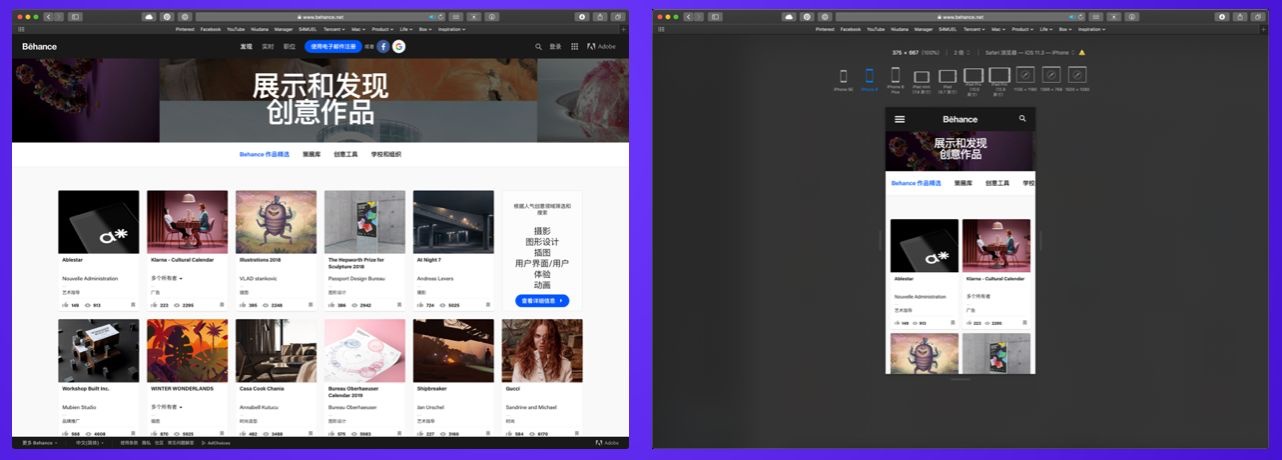1282x460 pixels.
Task: Click the search icon in mobile Behance preview
Action: coord(1022,118)
